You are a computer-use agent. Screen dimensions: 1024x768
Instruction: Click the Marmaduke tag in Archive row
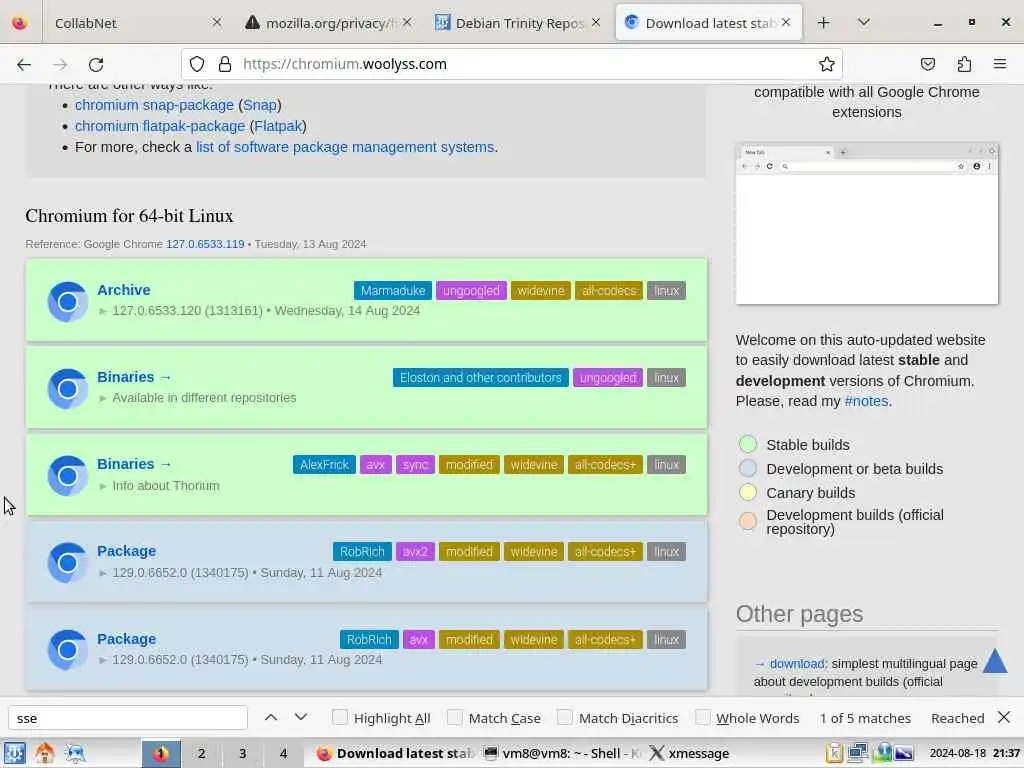pyautogui.click(x=392, y=291)
